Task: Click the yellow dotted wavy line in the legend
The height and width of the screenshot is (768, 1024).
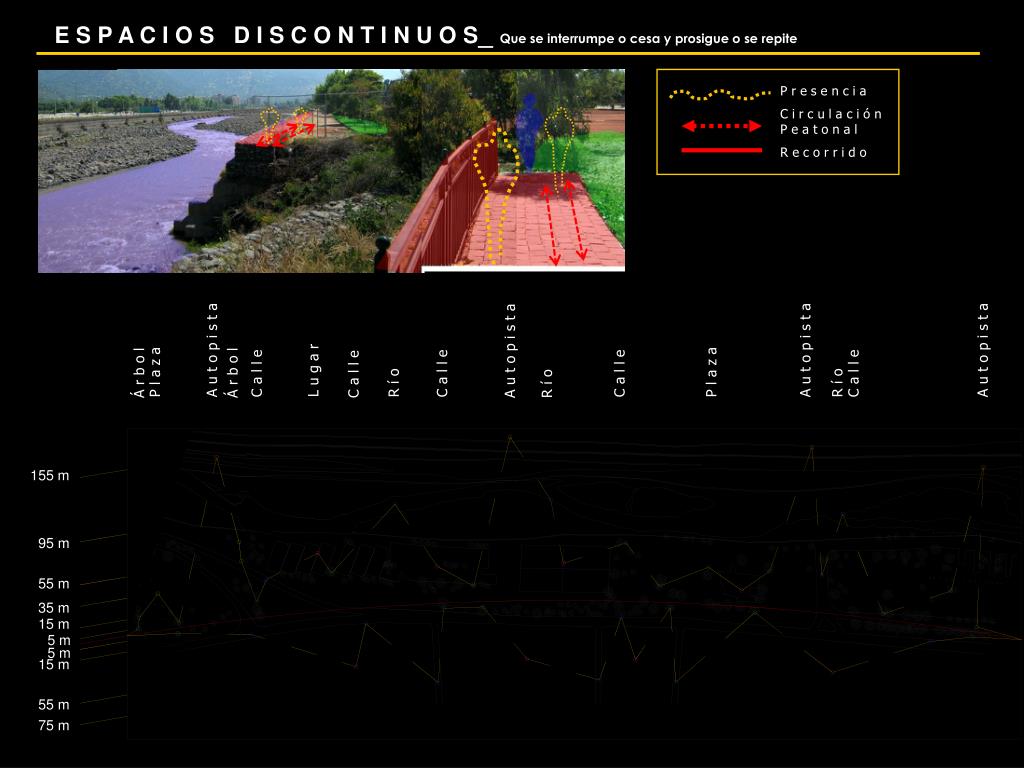Action: point(720,95)
